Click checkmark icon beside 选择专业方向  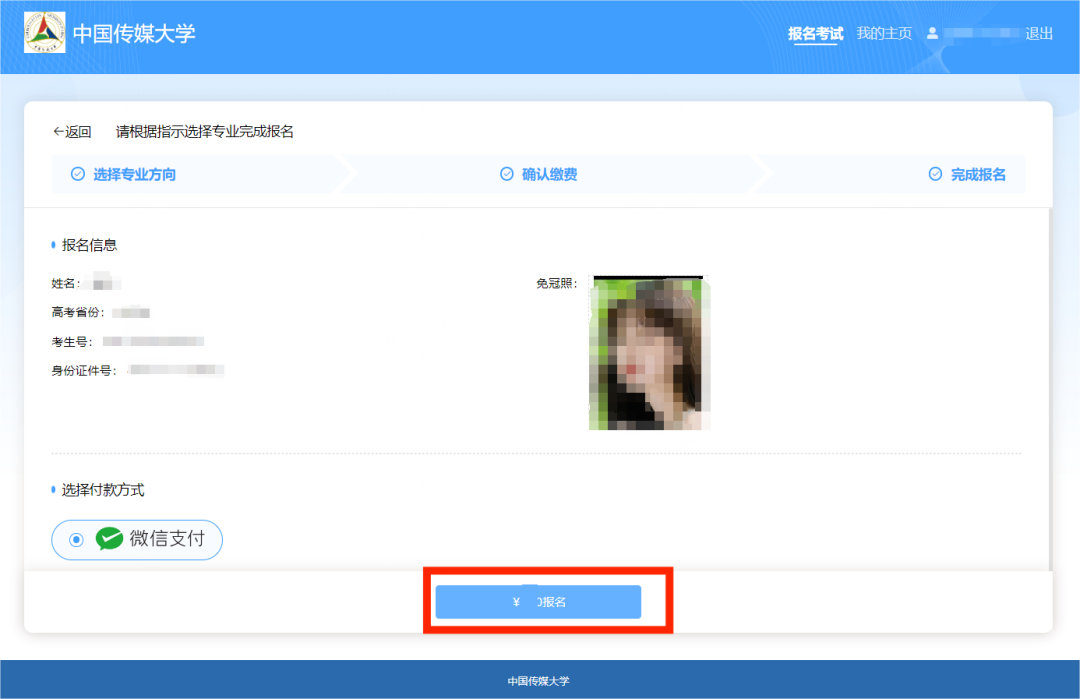[78, 174]
